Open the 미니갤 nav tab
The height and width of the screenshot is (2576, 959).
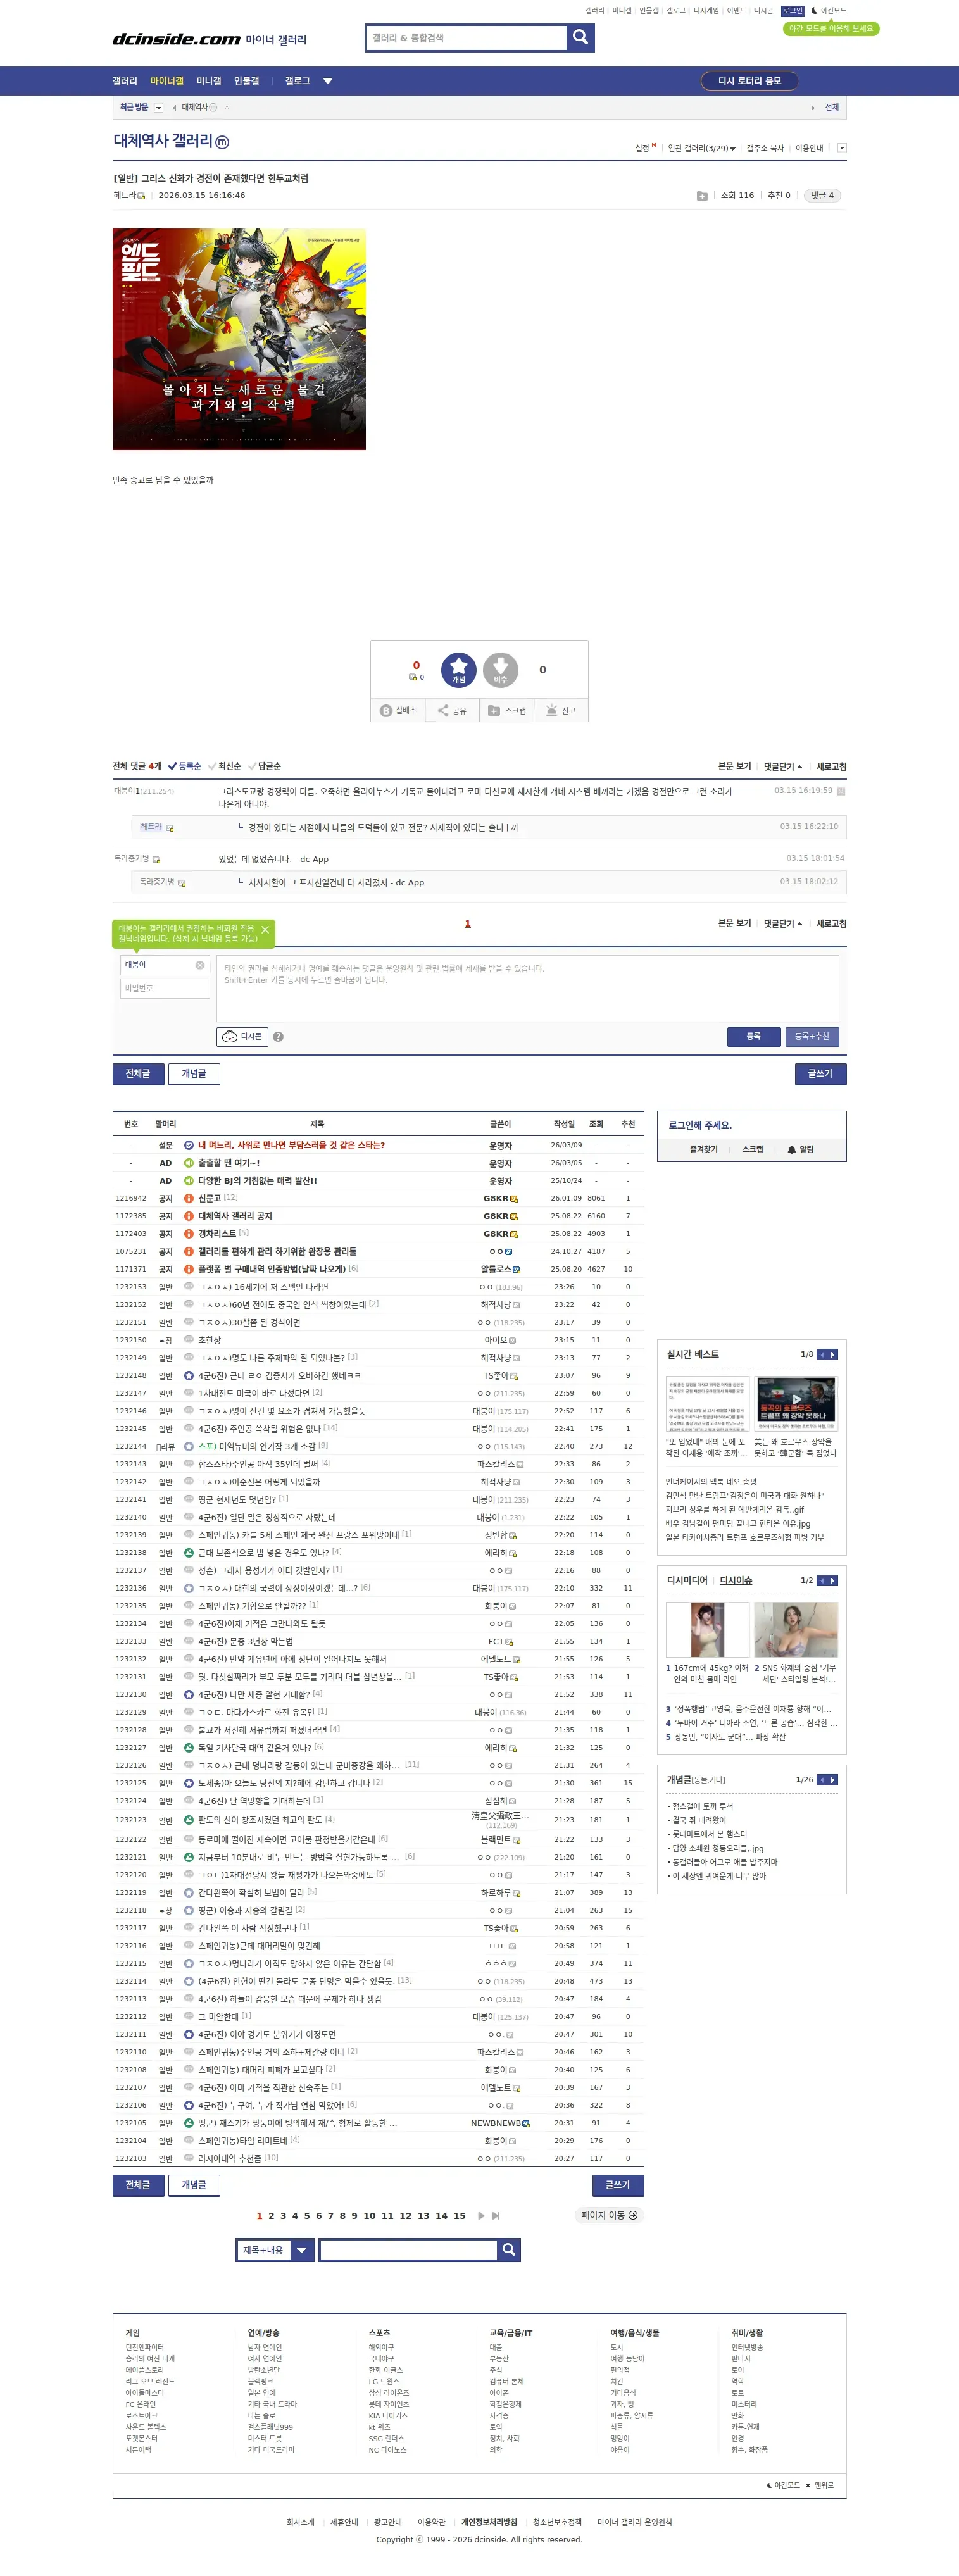pos(209,81)
